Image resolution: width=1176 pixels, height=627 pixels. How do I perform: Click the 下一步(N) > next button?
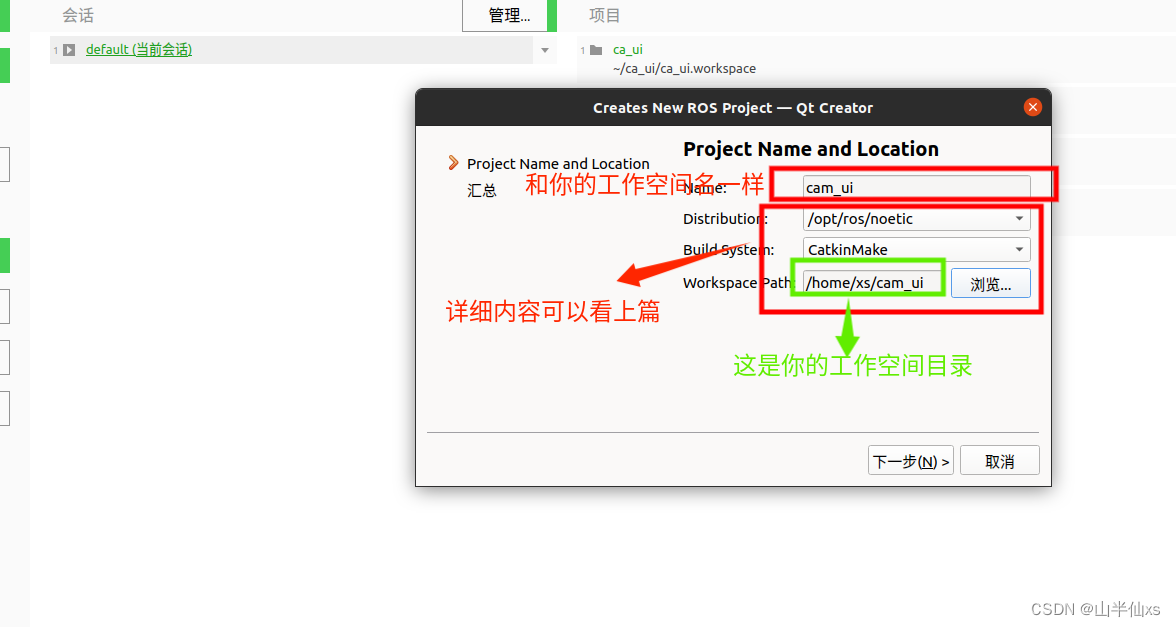point(910,461)
